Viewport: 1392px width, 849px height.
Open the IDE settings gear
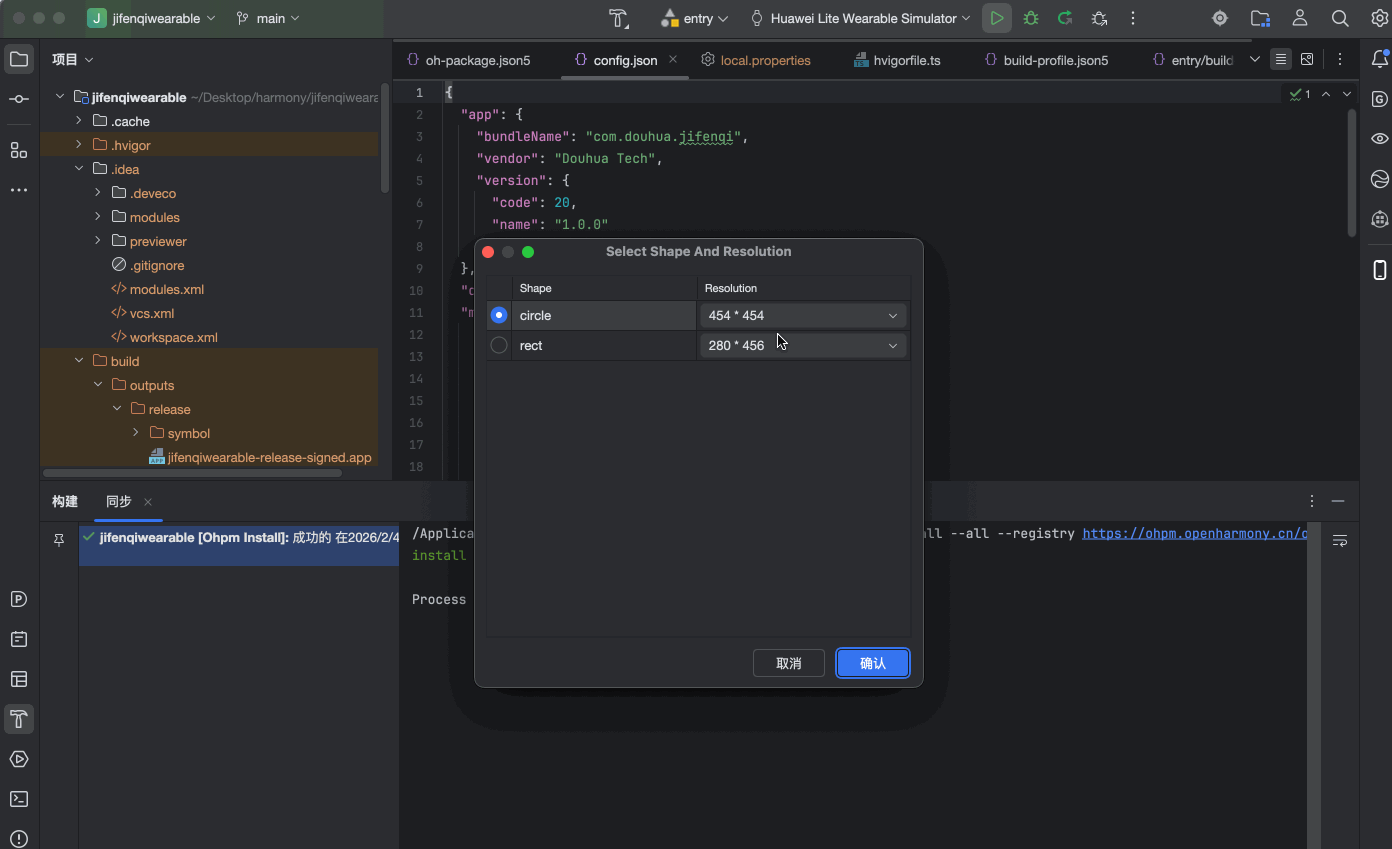point(1379,18)
